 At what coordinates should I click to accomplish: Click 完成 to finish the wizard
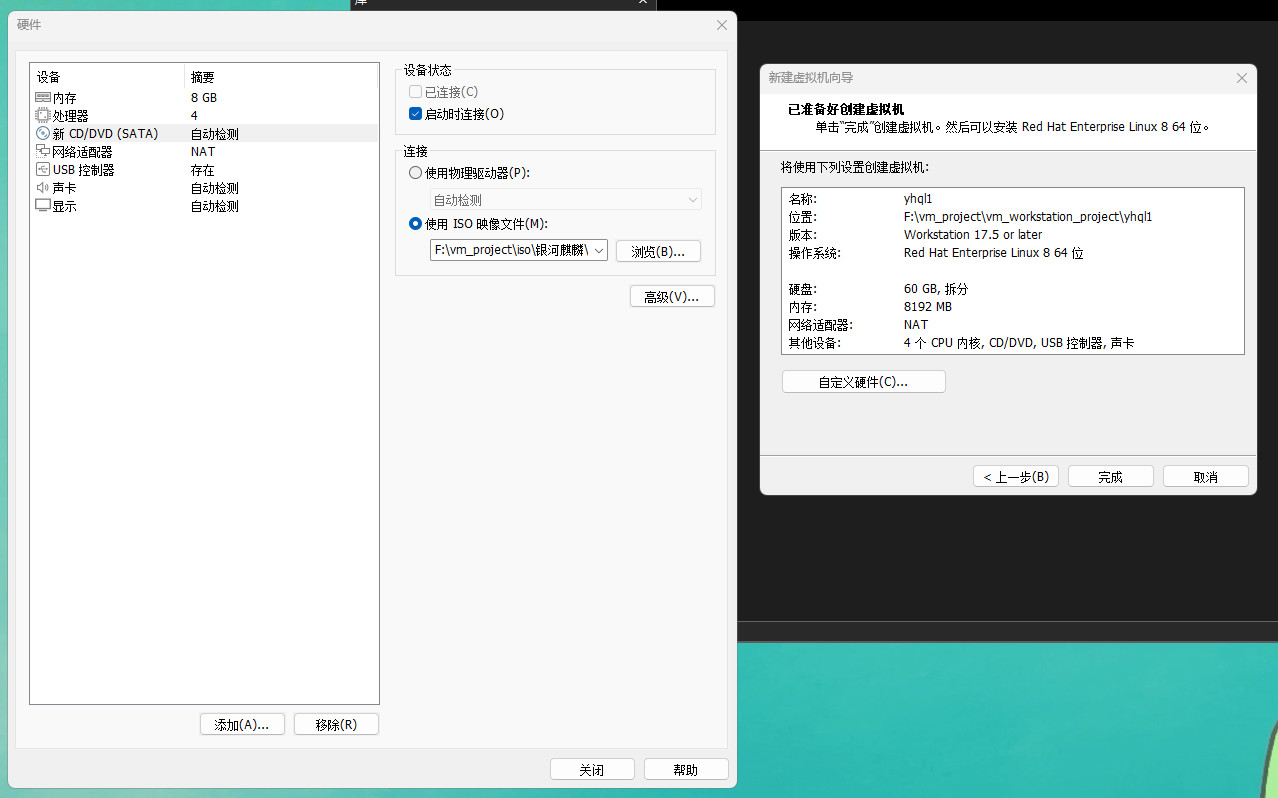click(1110, 477)
